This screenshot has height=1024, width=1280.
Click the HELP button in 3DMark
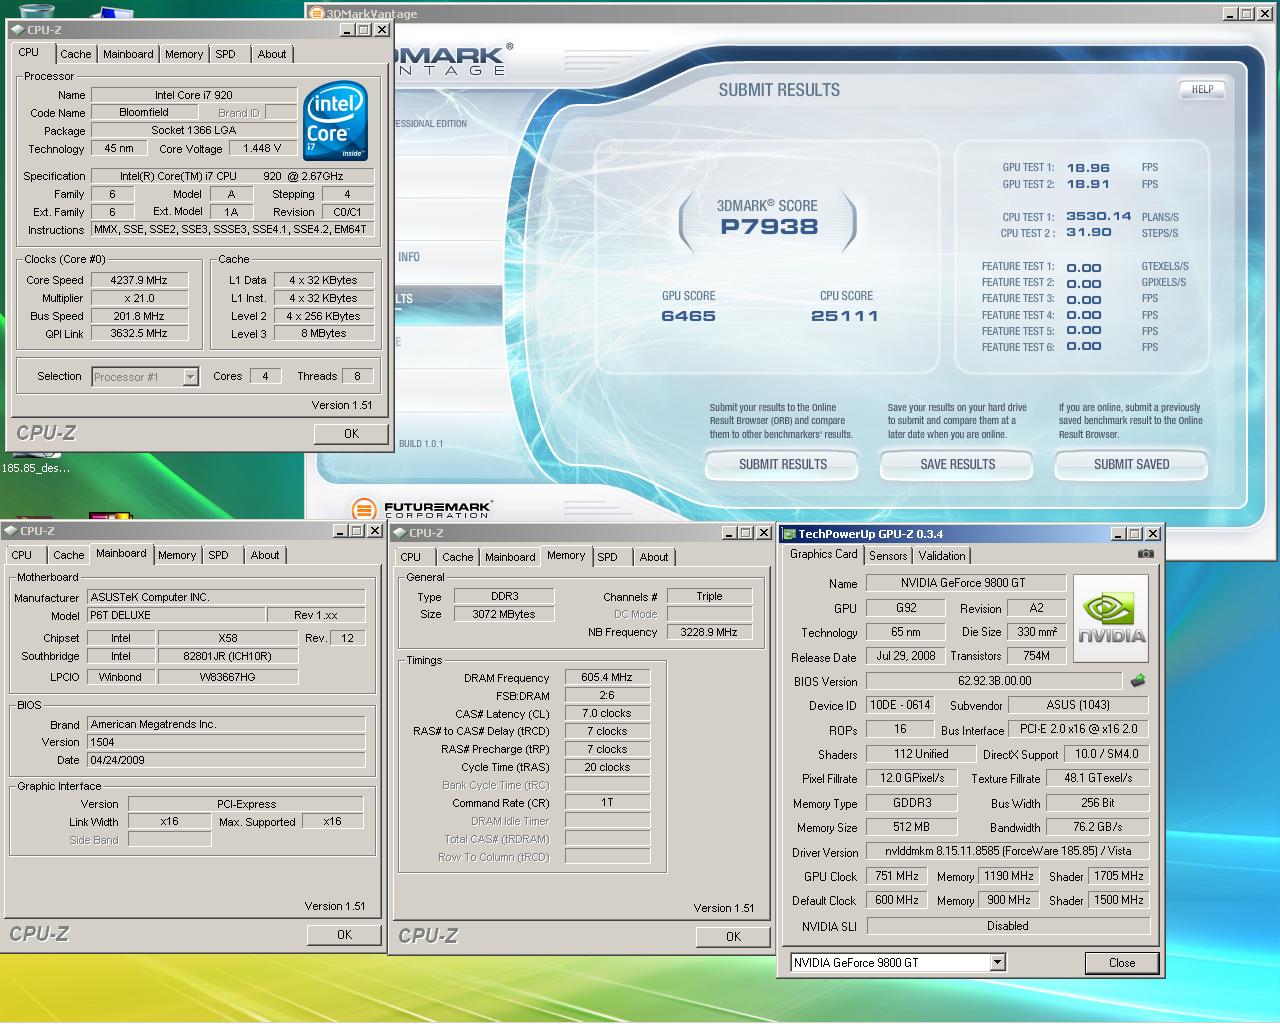coord(1202,89)
